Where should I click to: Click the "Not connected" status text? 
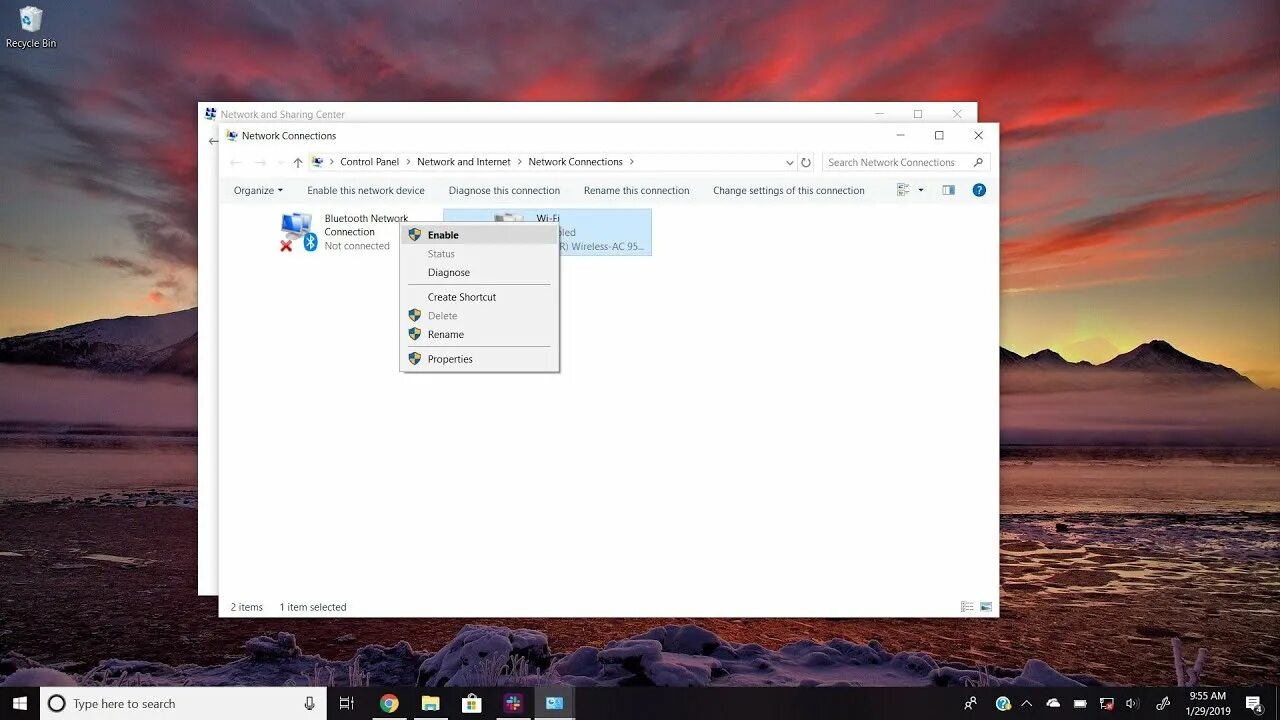[357, 246]
